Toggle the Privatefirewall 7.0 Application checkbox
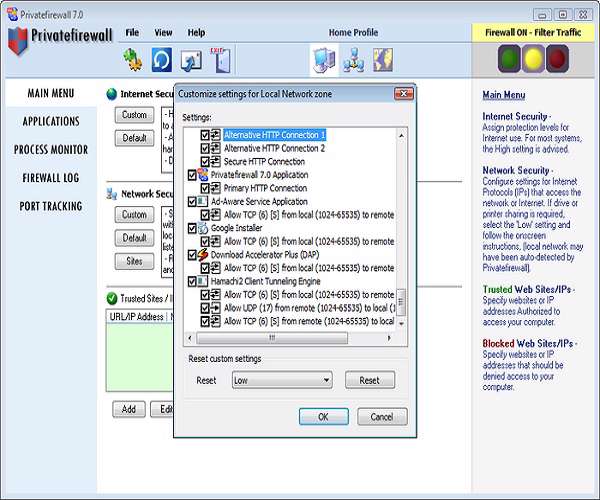Viewport: 600px width, 500px height. coord(192,175)
